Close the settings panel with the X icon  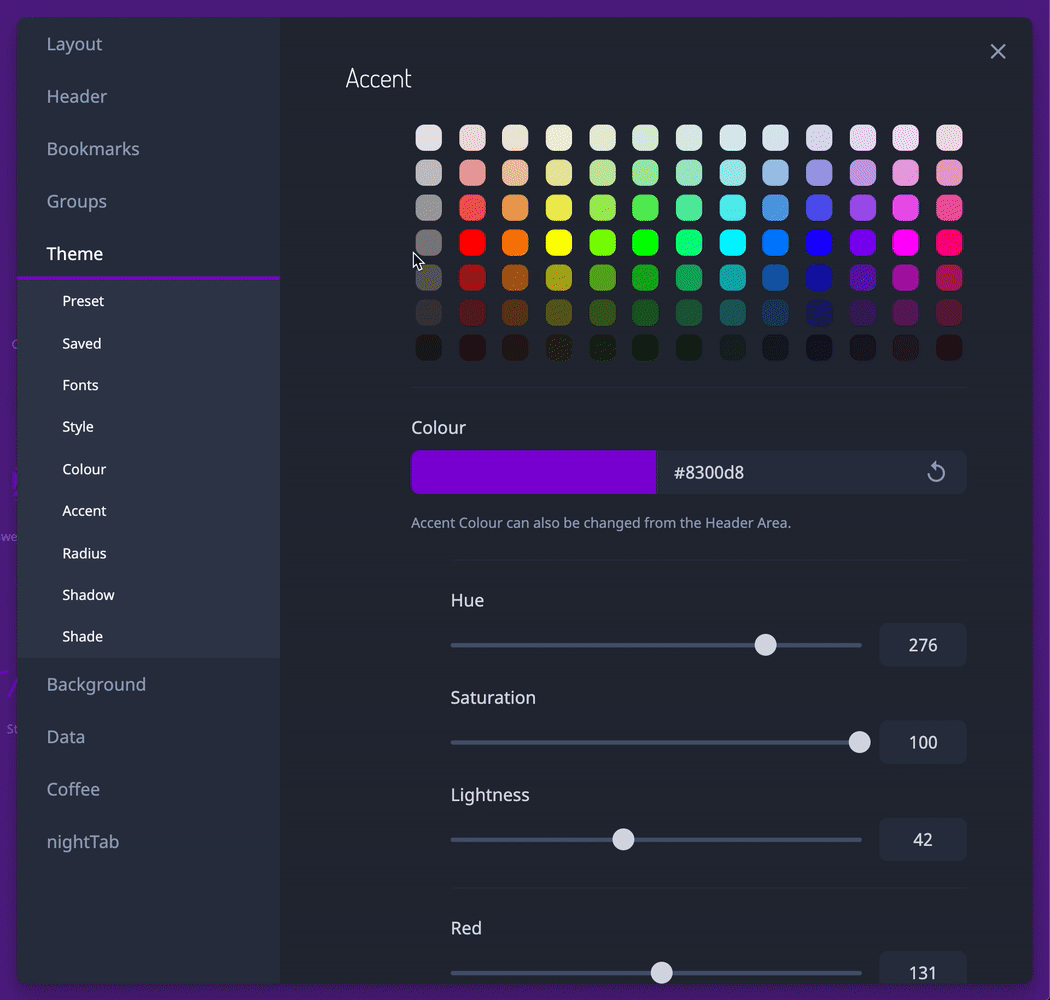pos(998,52)
